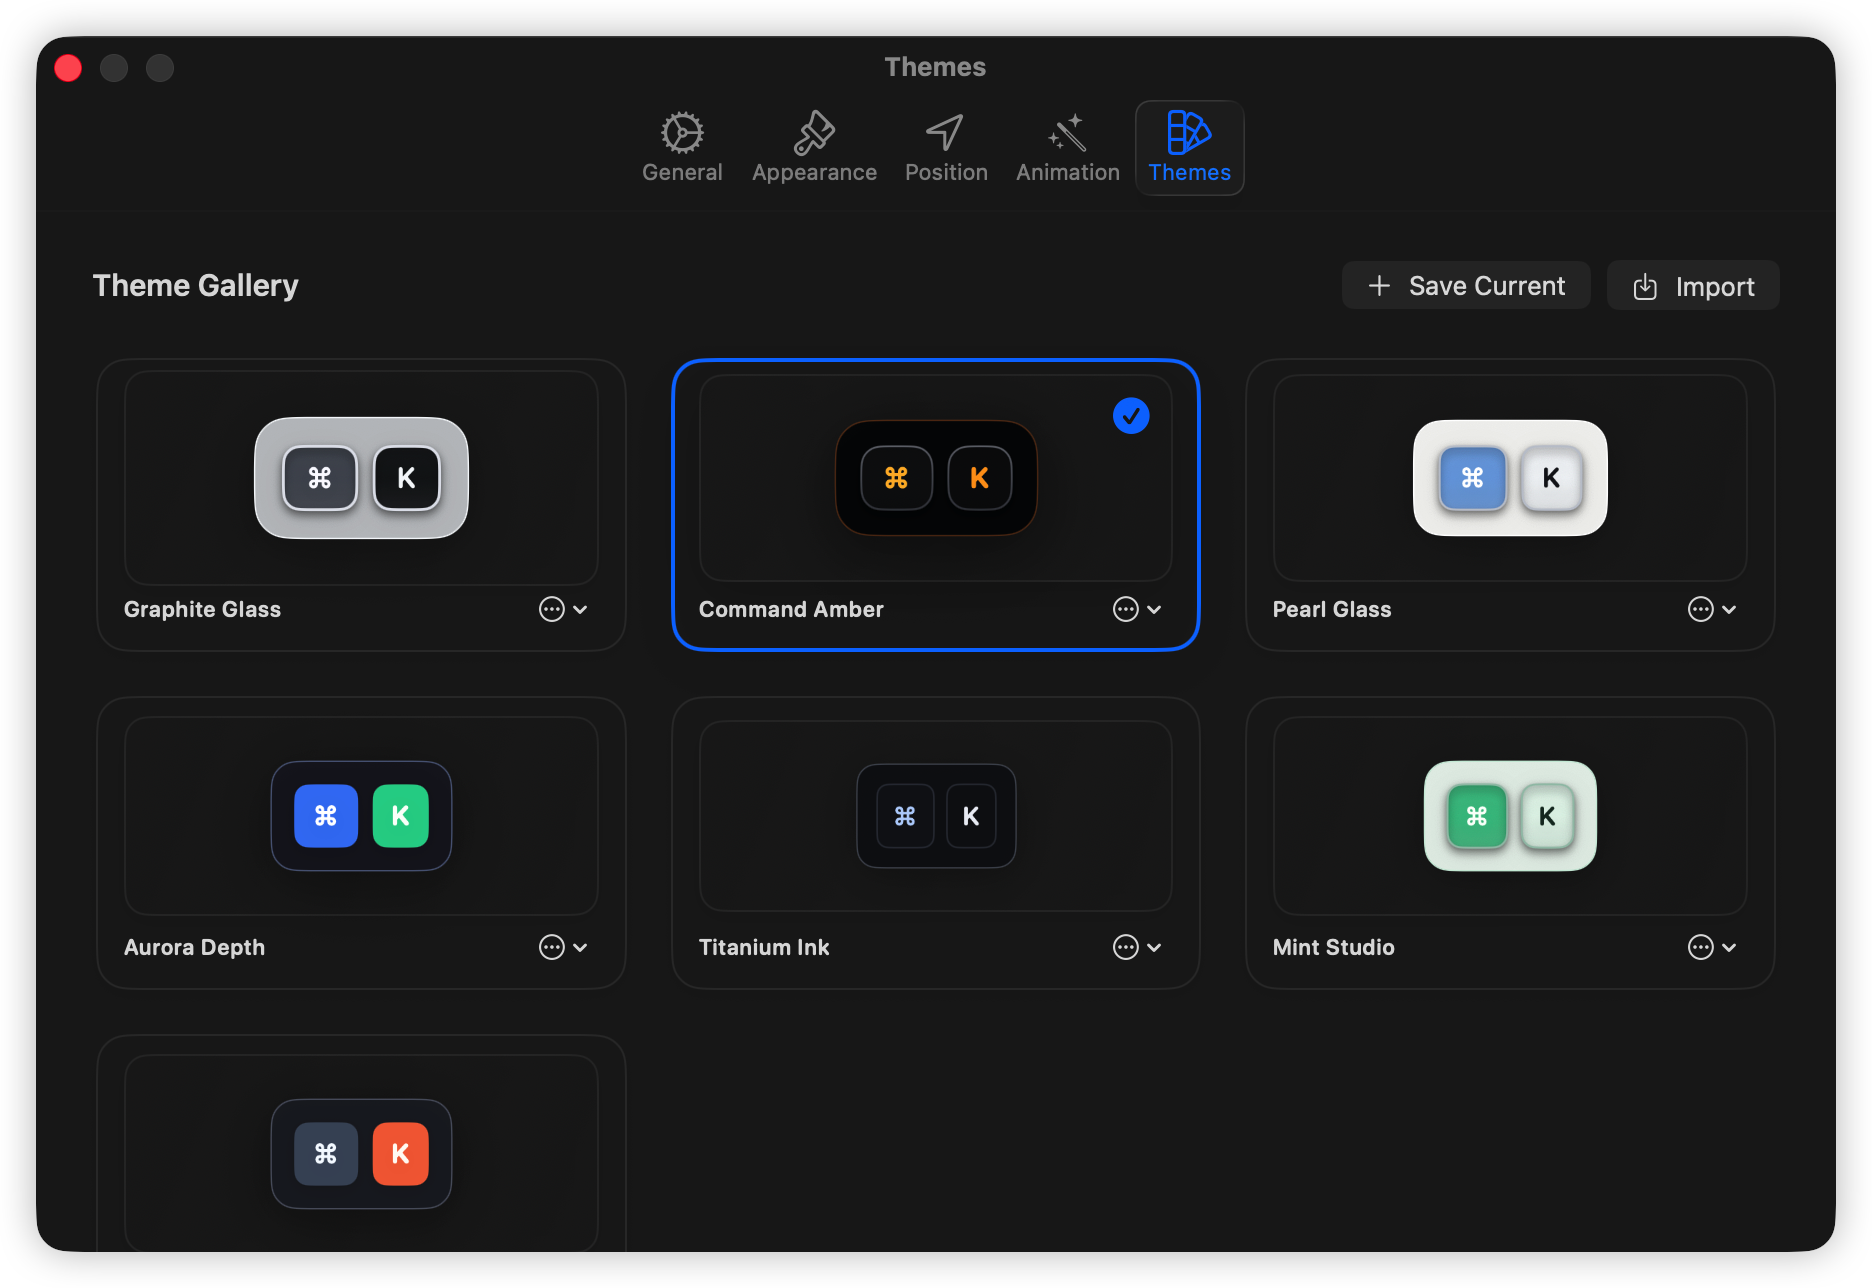Screen dimensions: 1872x1288
Task: Select the Command Amber theme preview
Action: [x=936, y=478]
